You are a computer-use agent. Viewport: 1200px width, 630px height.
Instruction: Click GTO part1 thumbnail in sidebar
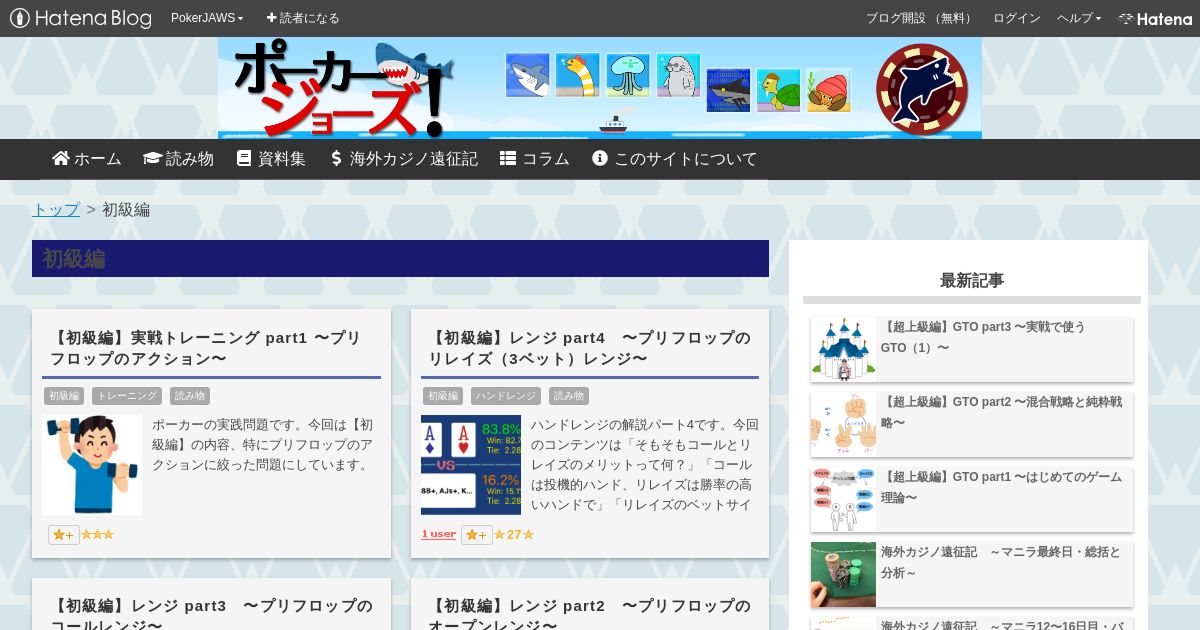tap(843, 499)
